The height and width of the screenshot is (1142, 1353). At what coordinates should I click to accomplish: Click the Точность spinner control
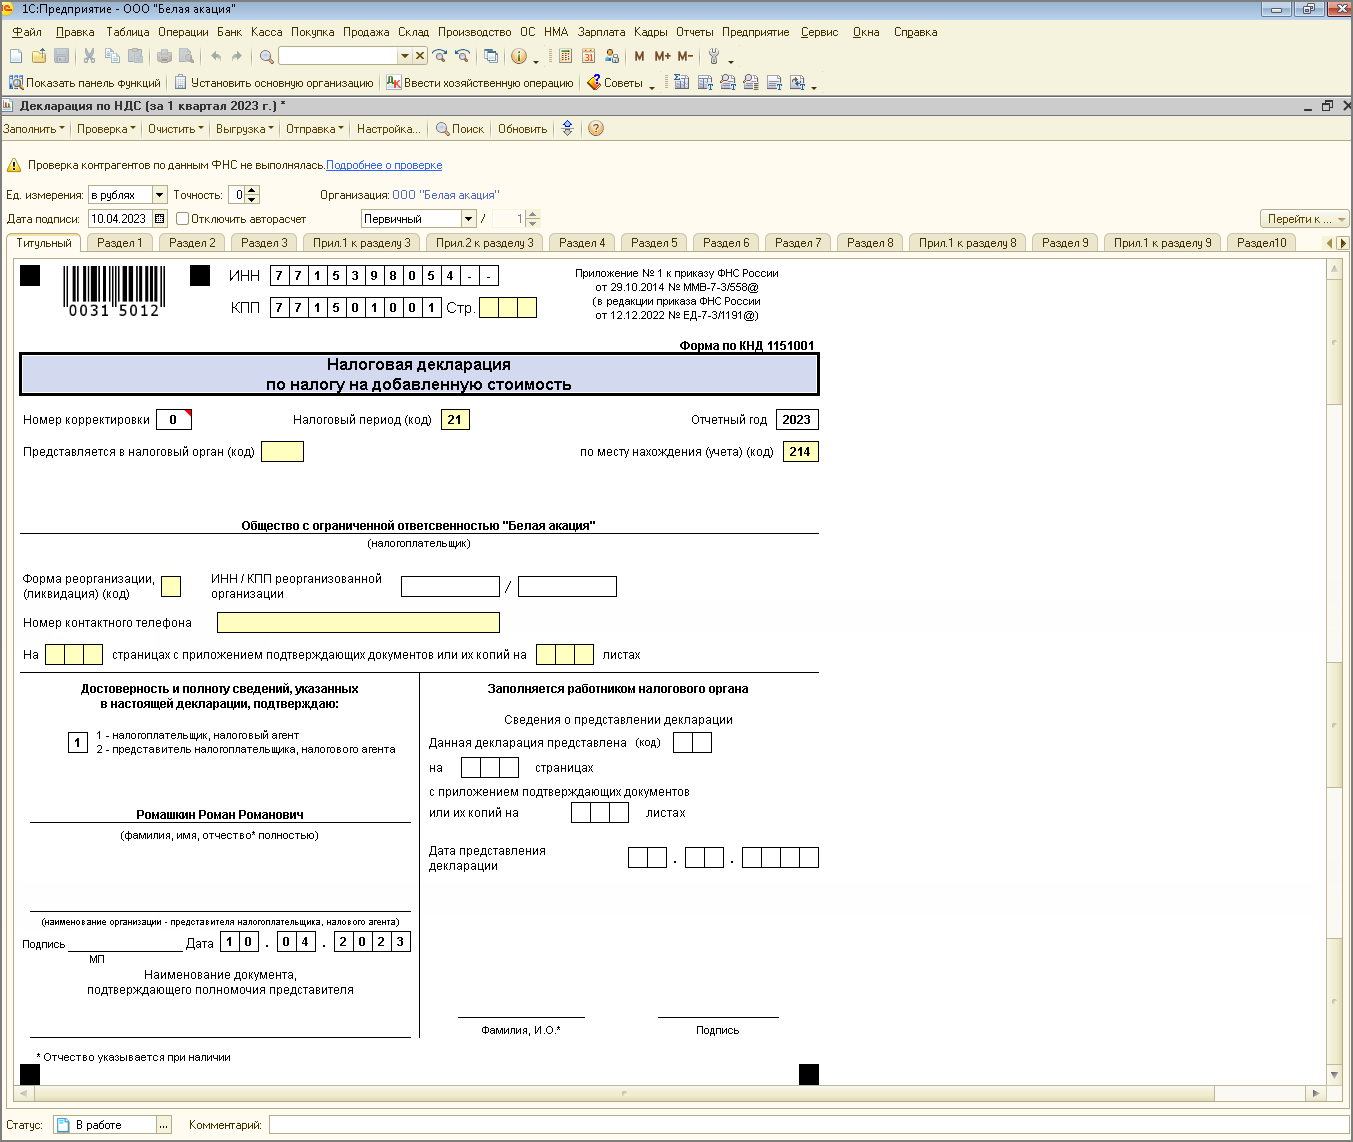pos(252,195)
